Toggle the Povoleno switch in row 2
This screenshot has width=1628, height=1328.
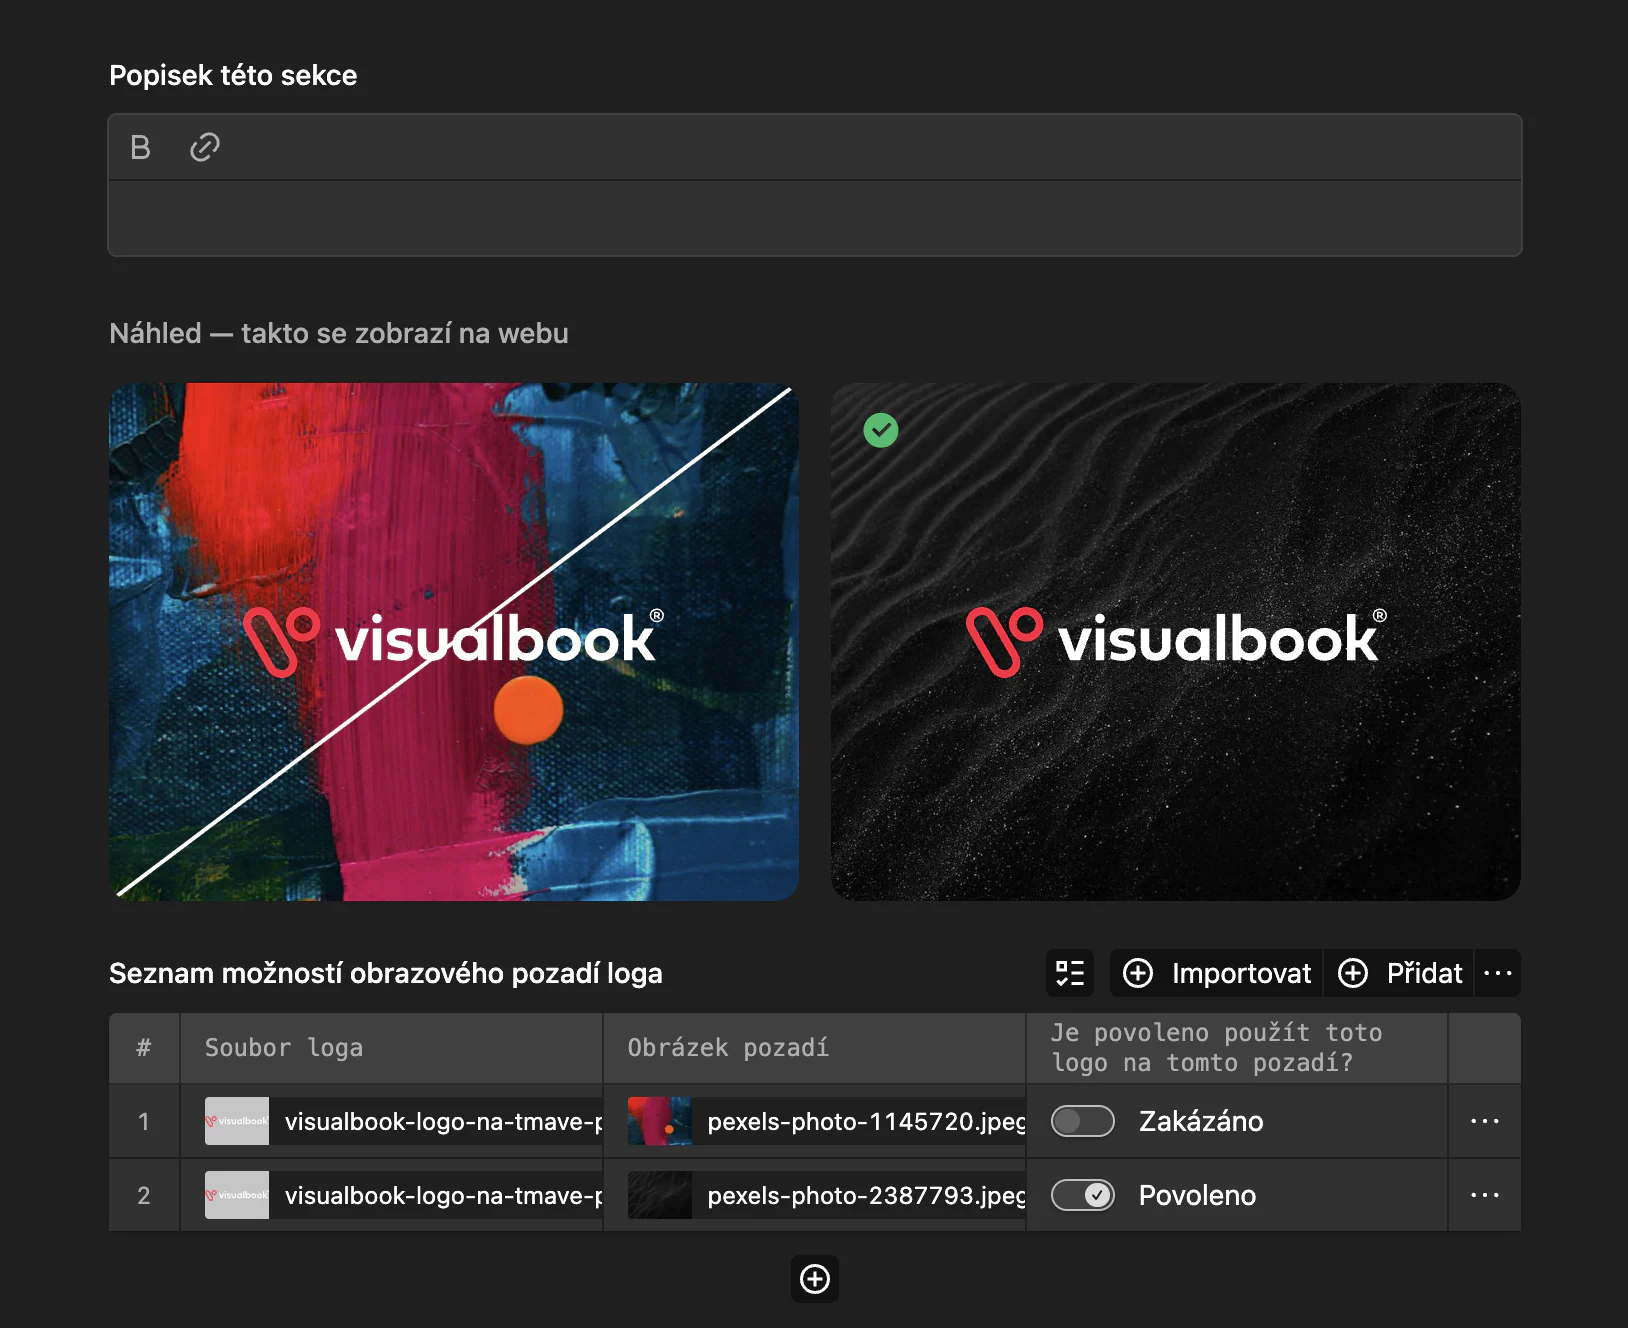click(1083, 1195)
